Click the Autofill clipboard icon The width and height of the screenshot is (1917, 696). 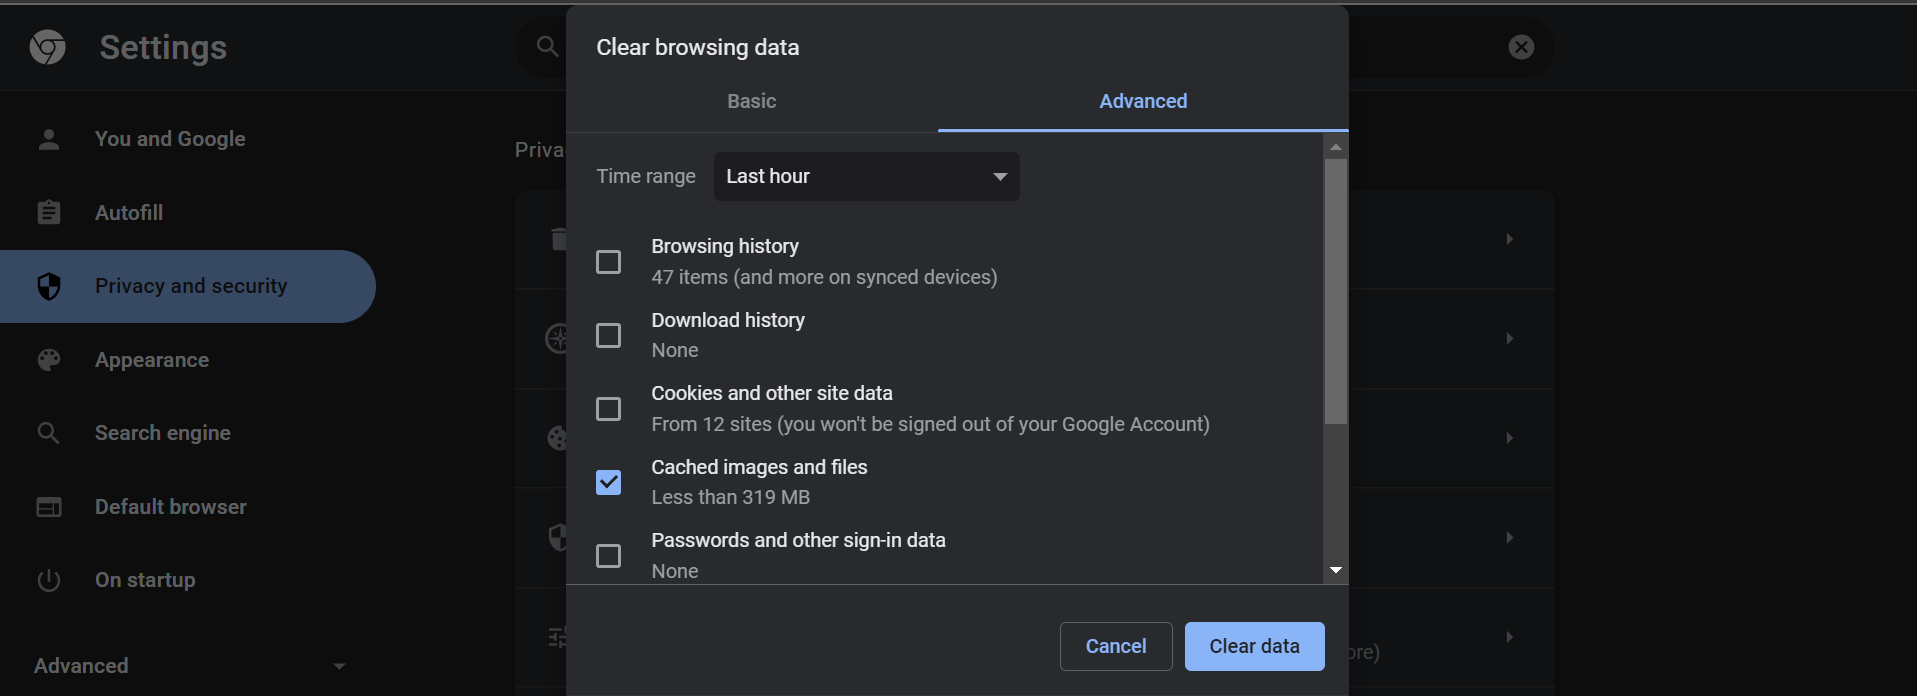pyautogui.click(x=48, y=212)
